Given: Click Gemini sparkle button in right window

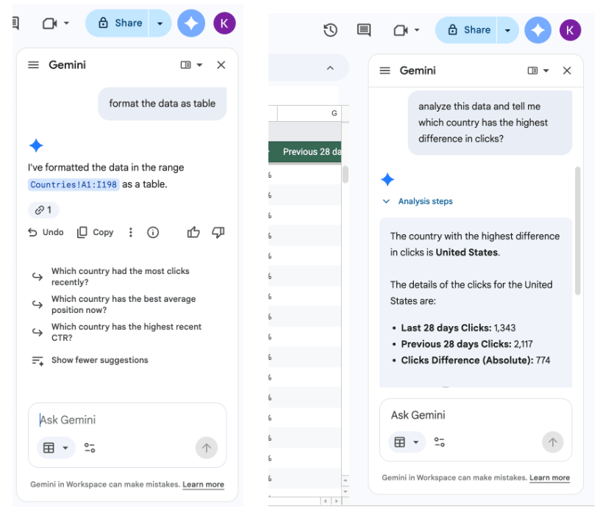Looking at the screenshot, I should pos(538,30).
